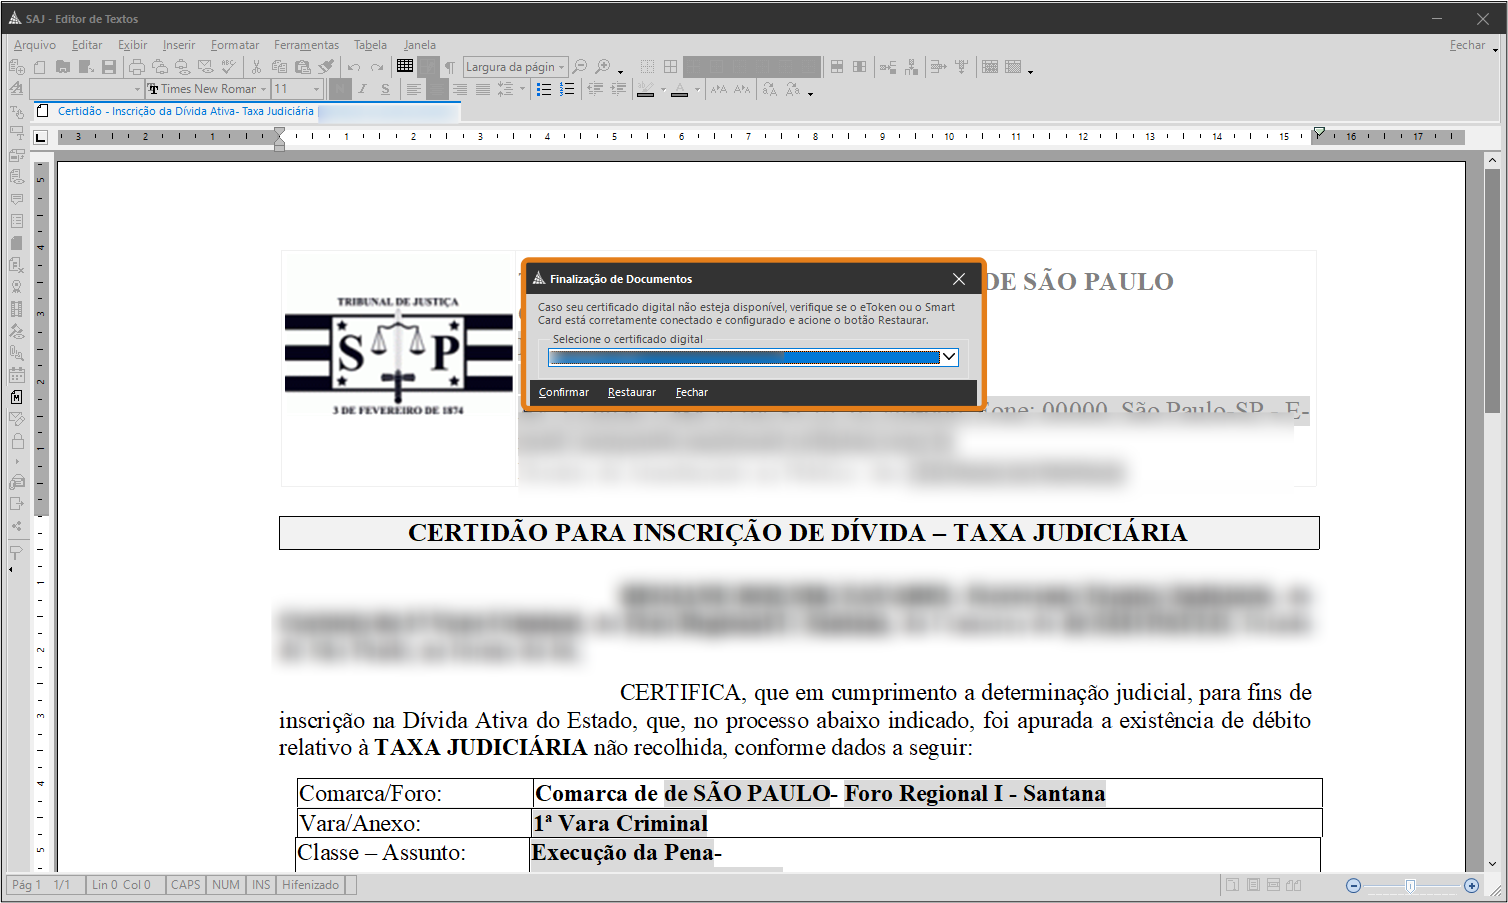Click the zoom in magnifier icon
This screenshot has height=903, width=1508.
[603, 67]
